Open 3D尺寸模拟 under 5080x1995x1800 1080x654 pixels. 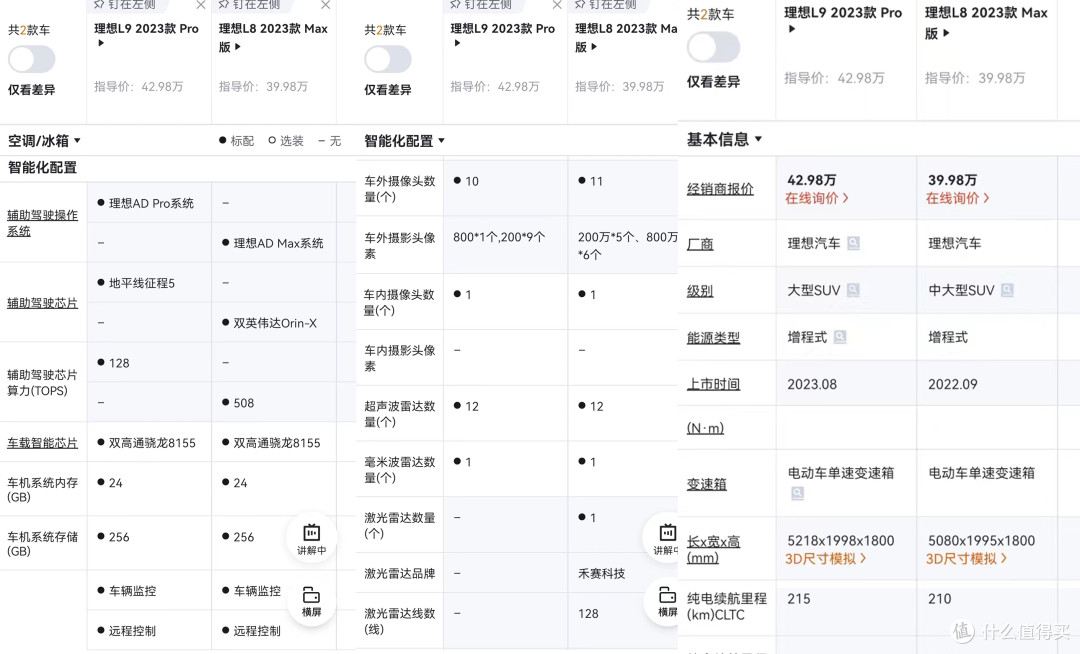[966, 559]
